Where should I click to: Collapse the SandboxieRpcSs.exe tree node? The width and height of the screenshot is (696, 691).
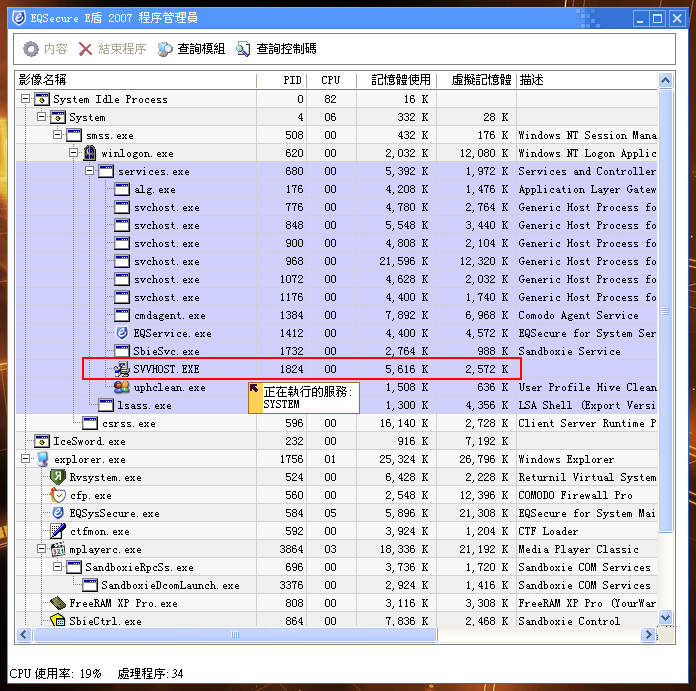click(x=57, y=566)
